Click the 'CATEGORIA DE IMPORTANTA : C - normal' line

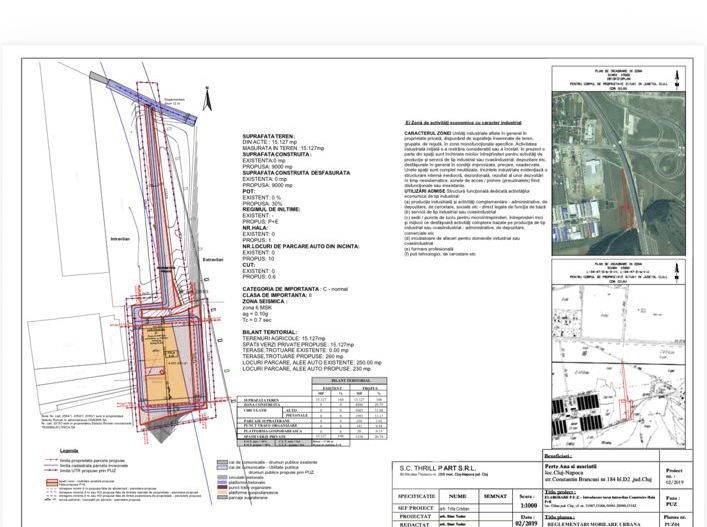[x=295, y=289]
